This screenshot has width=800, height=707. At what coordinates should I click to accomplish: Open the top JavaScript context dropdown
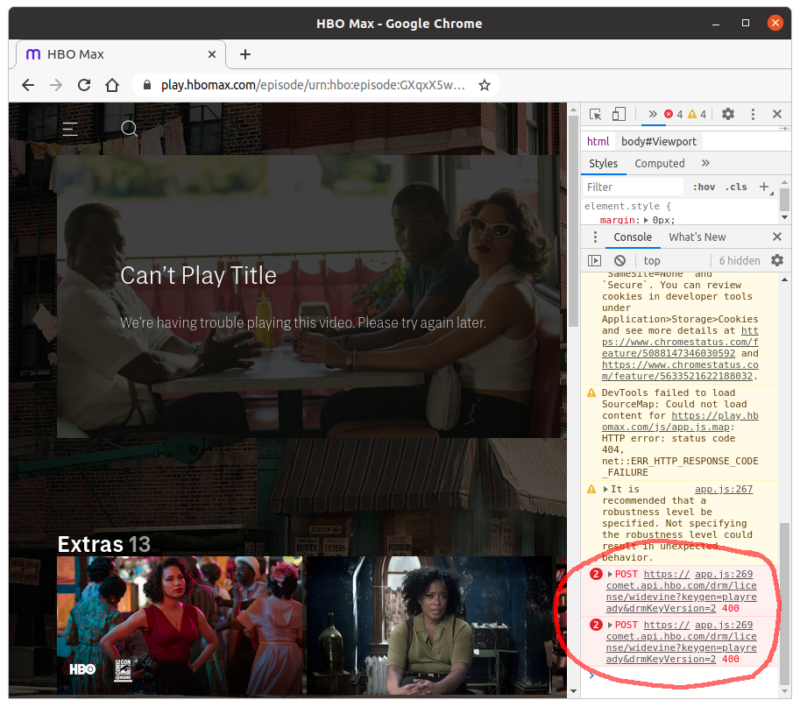pyautogui.click(x=654, y=260)
